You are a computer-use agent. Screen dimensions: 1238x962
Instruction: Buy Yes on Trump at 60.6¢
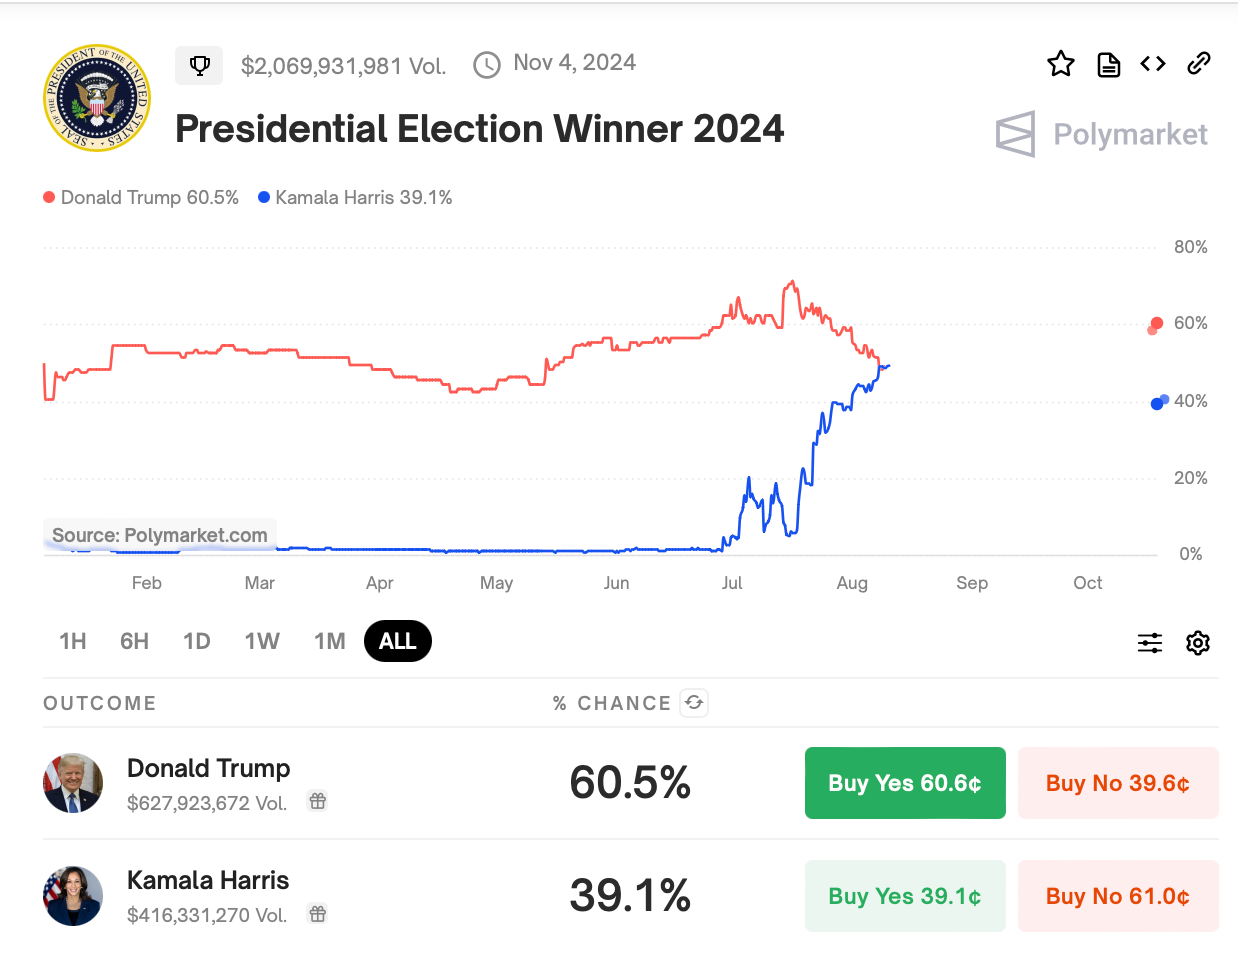click(905, 783)
